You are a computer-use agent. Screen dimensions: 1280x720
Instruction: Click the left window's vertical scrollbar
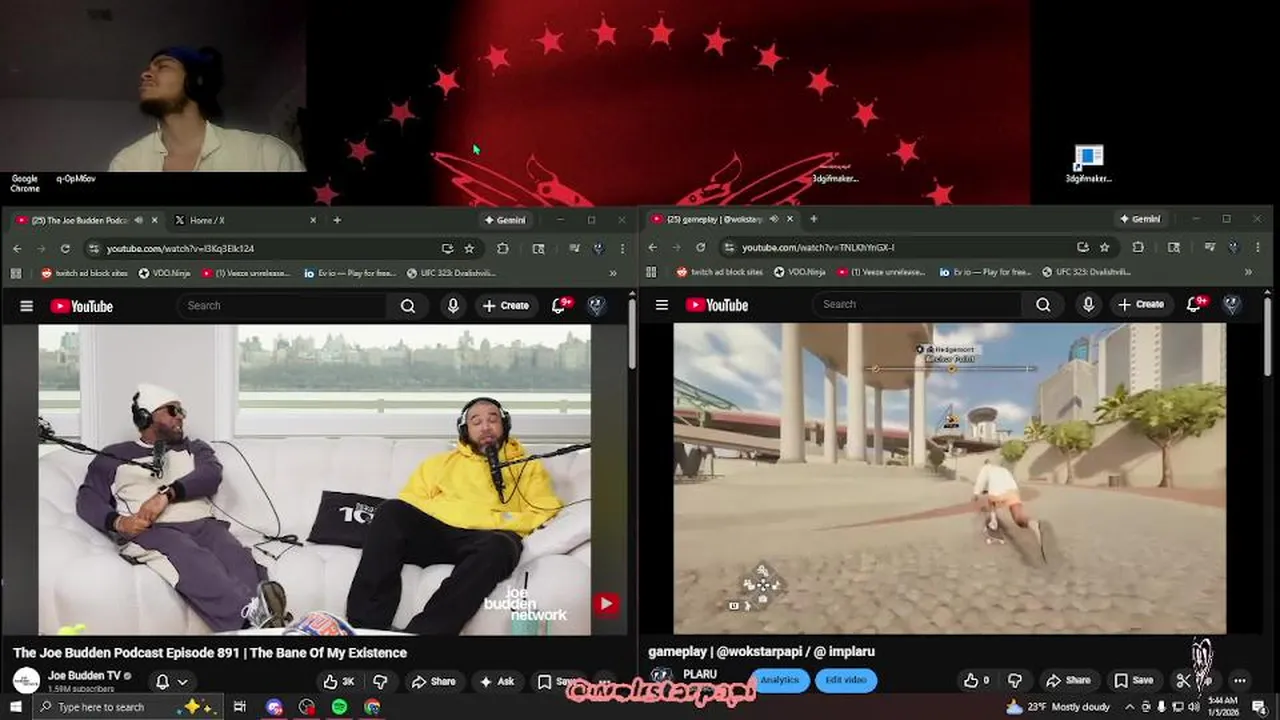(x=632, y=335)
